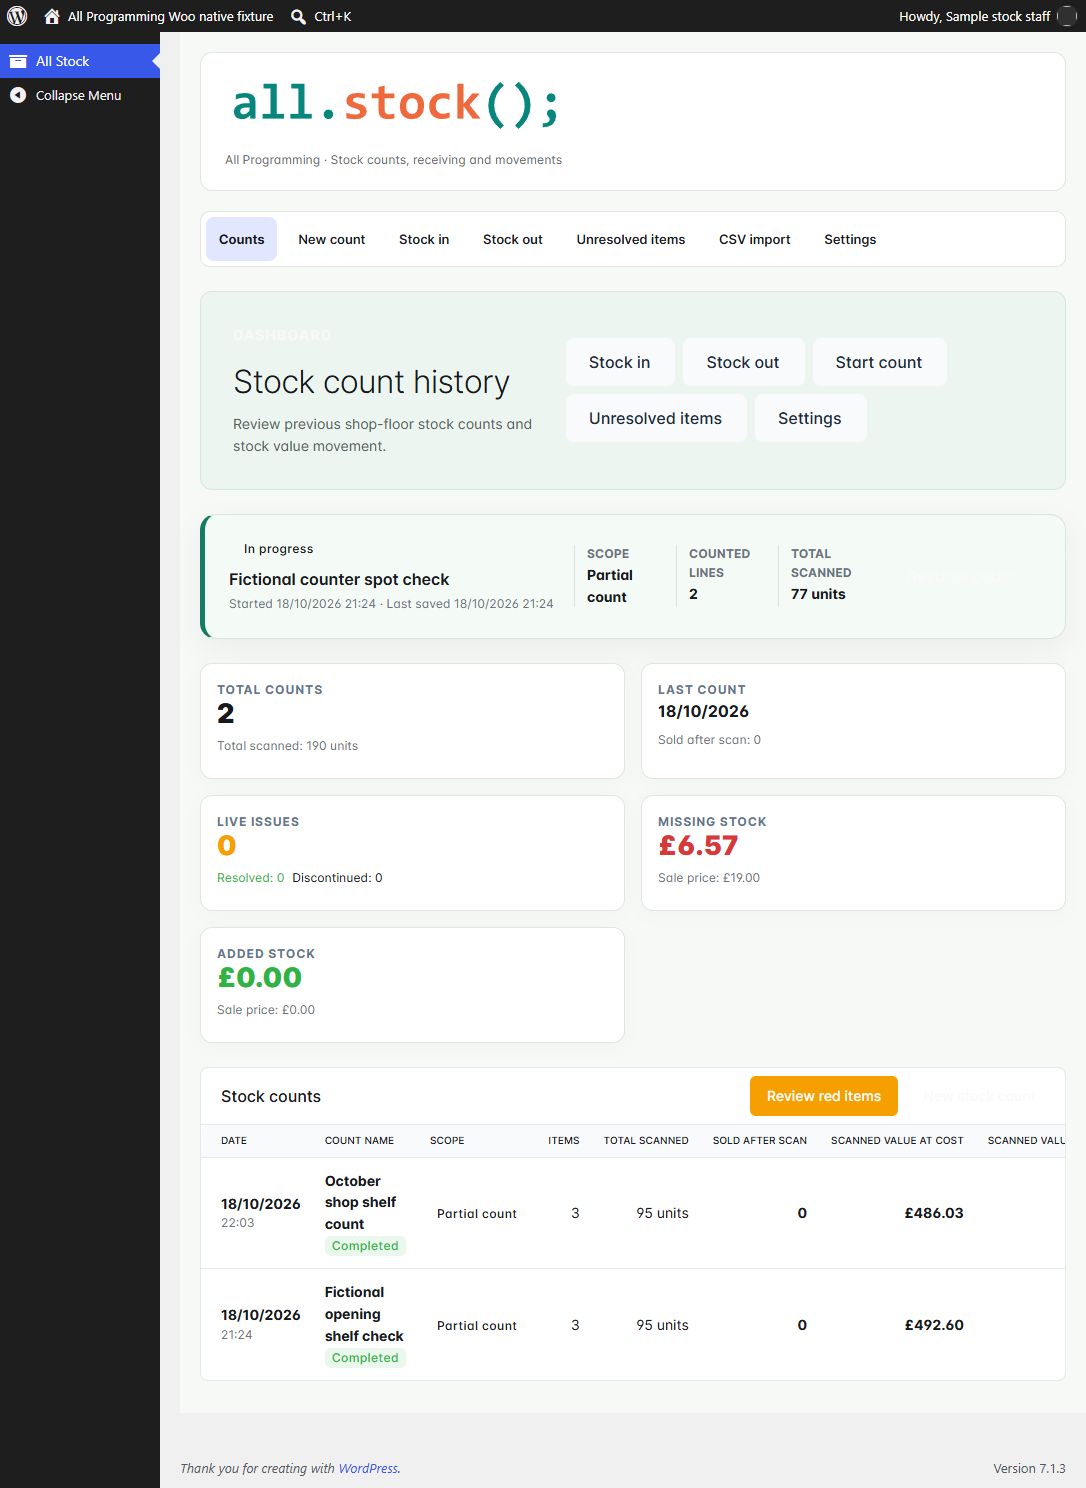Click the Review red items button
Viewport: 1086px width, 1488px height.
pos(824,1096)
